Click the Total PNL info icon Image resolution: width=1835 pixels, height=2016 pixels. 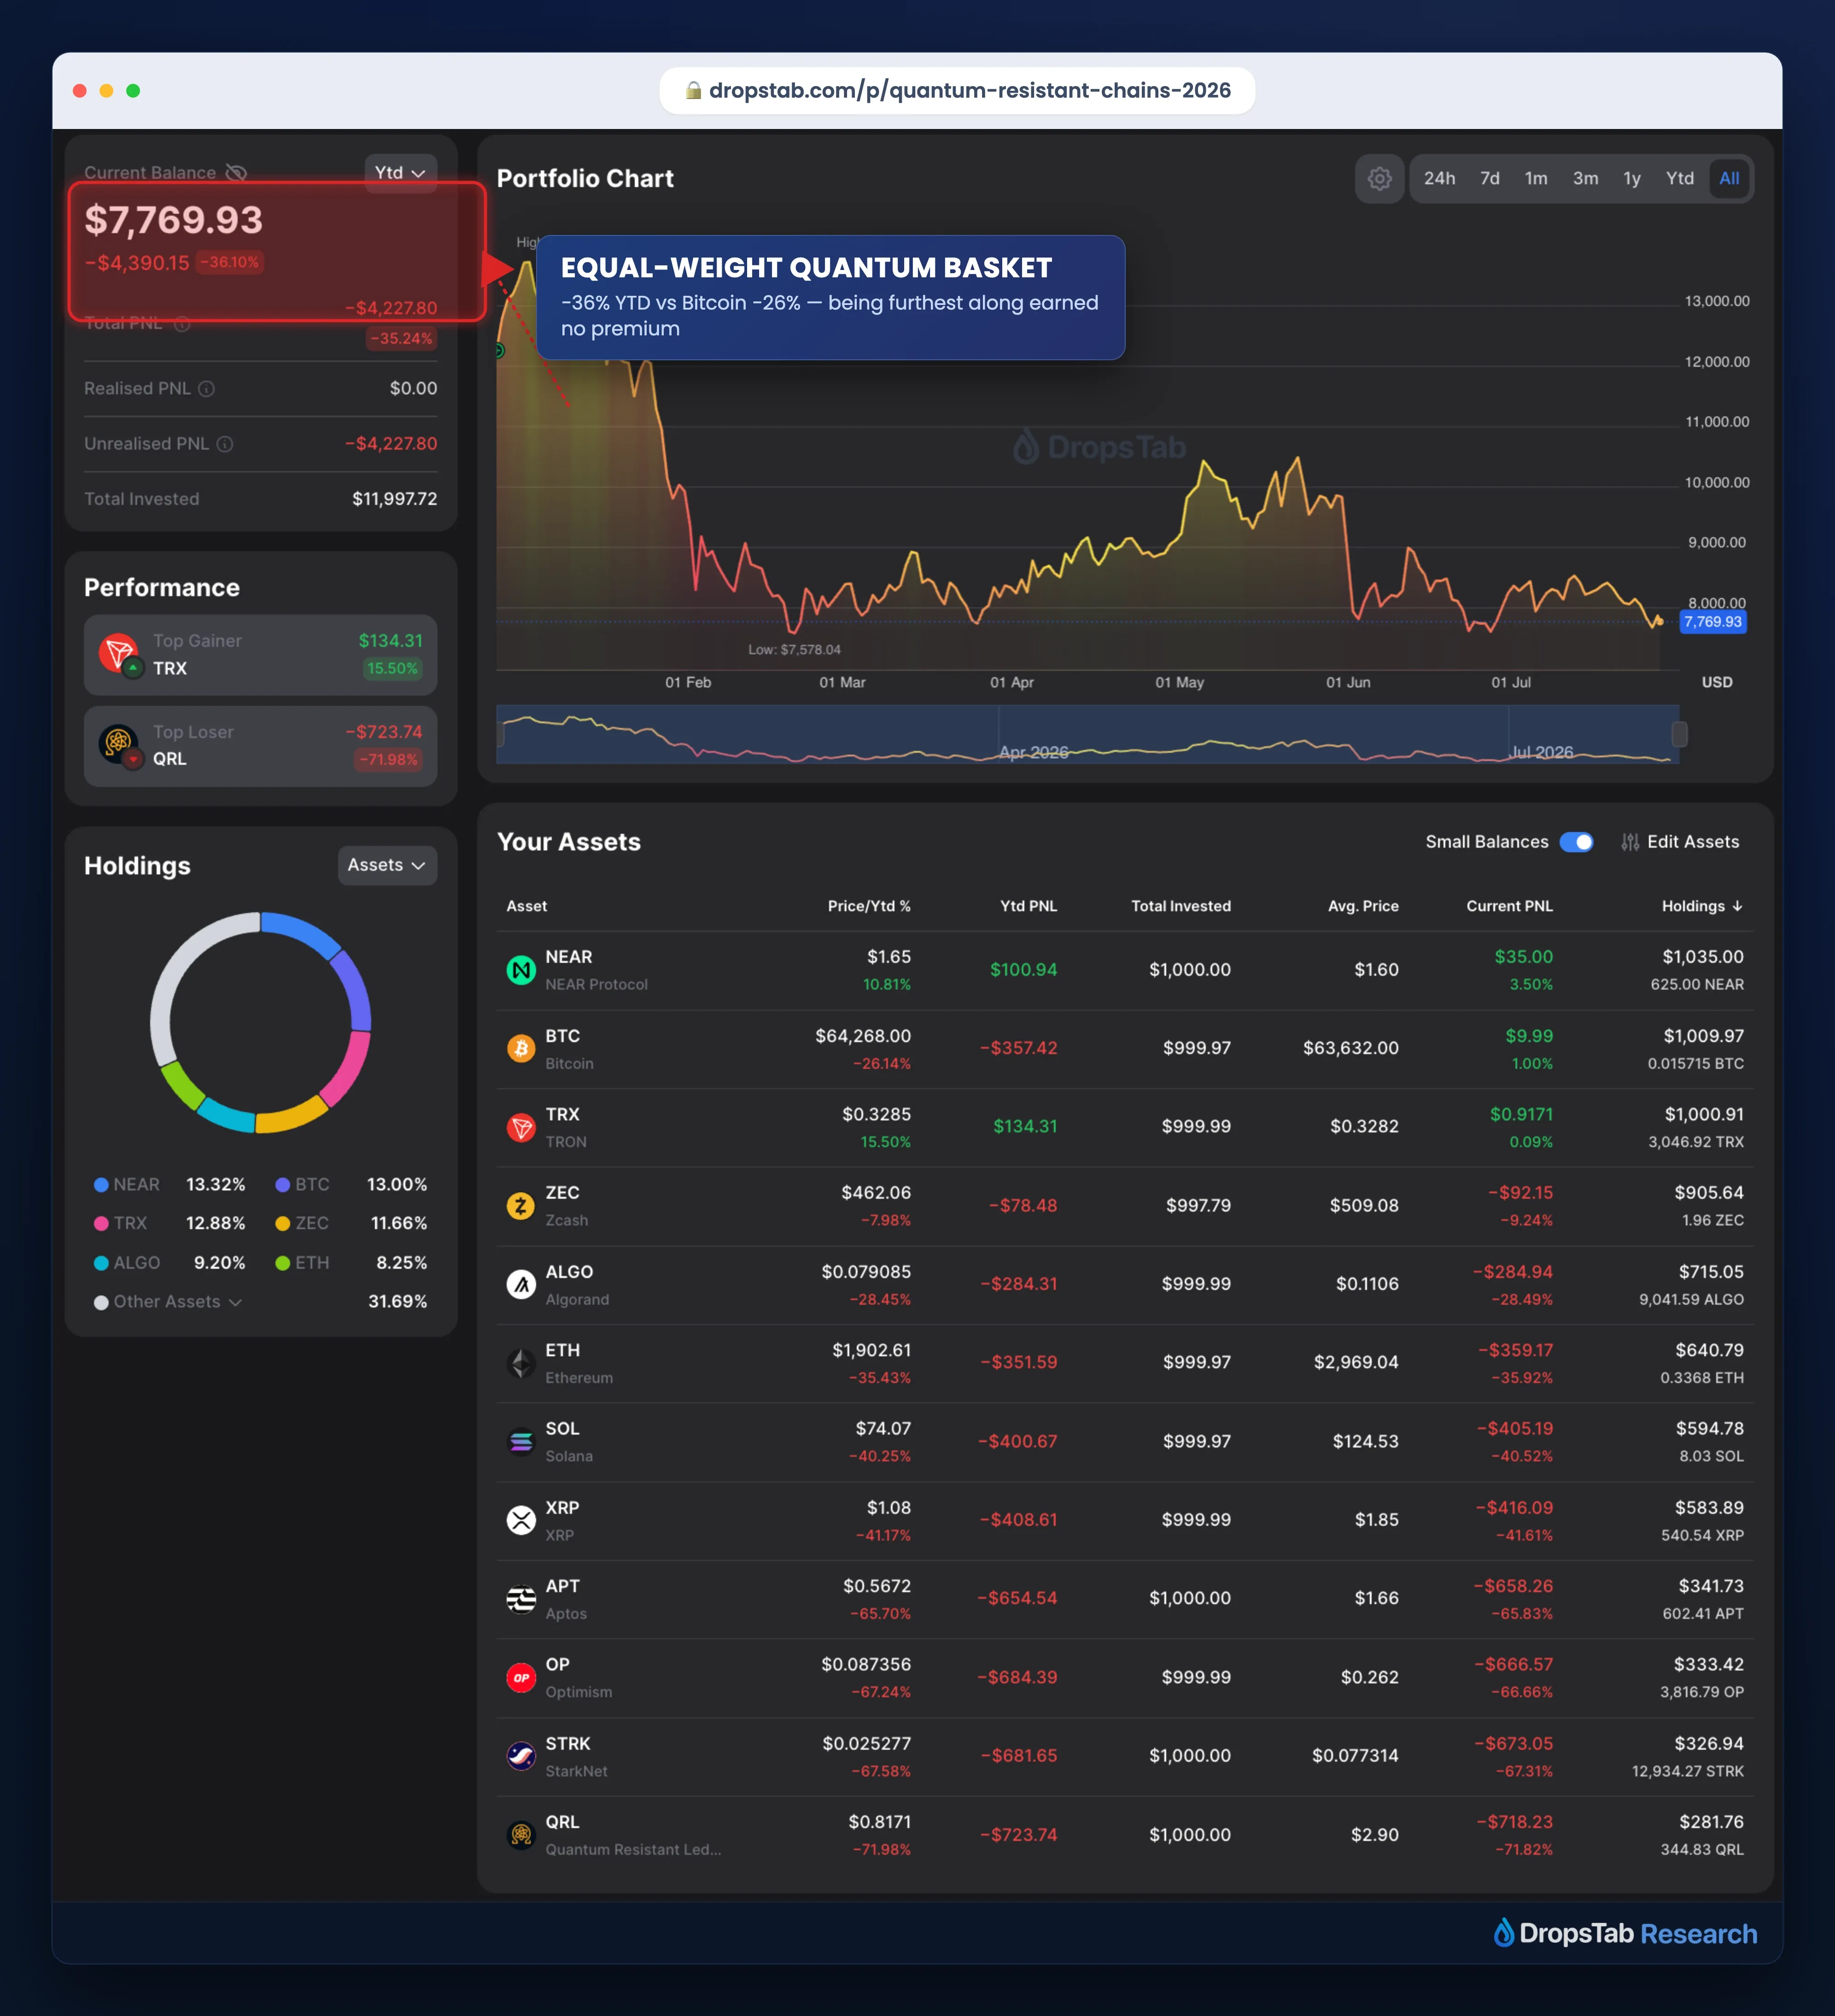(182, 324)
